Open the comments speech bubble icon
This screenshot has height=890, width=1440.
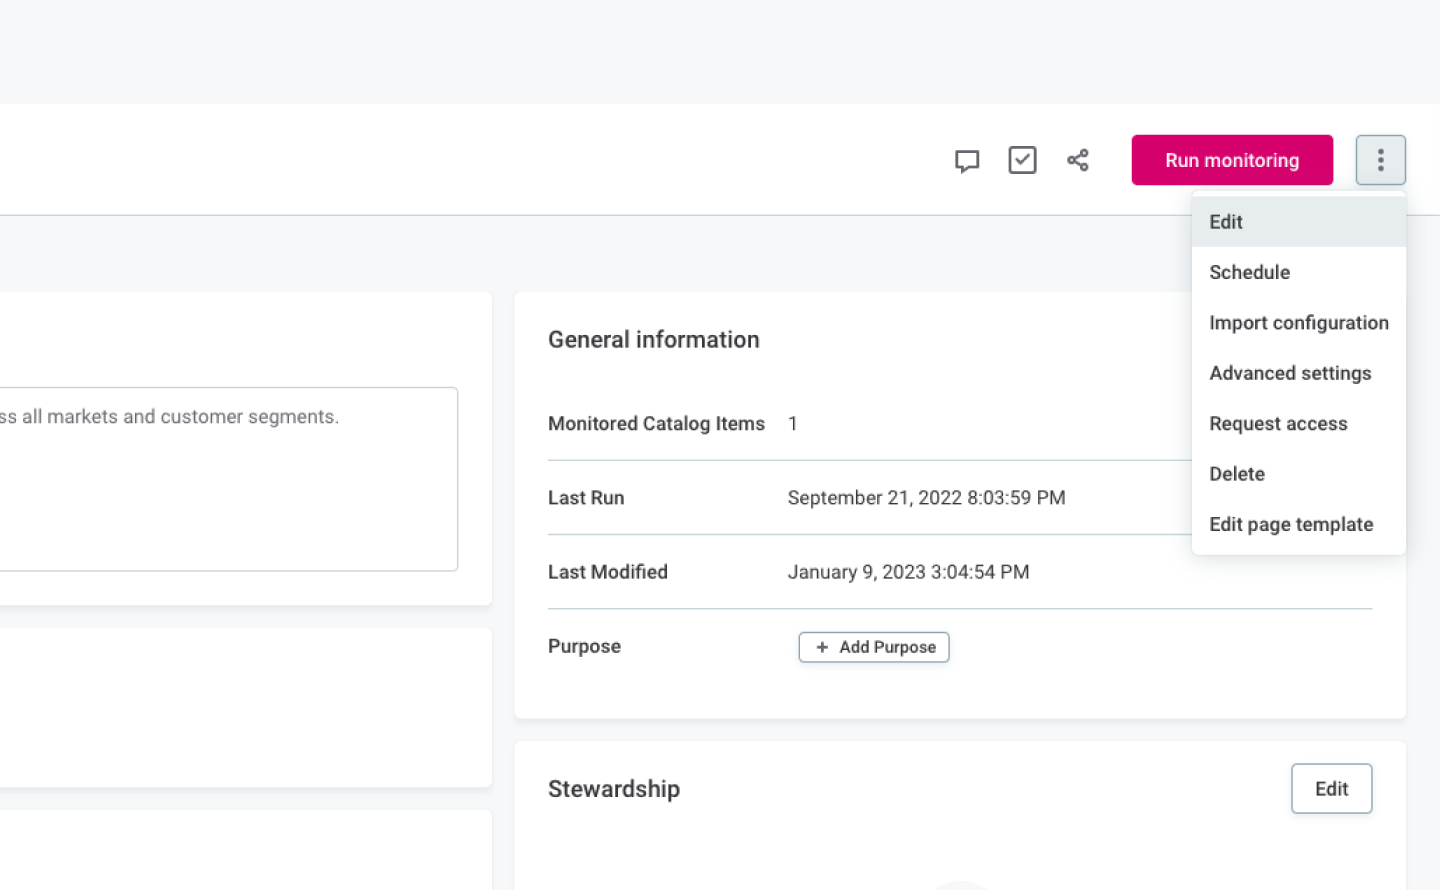point(966,161)
